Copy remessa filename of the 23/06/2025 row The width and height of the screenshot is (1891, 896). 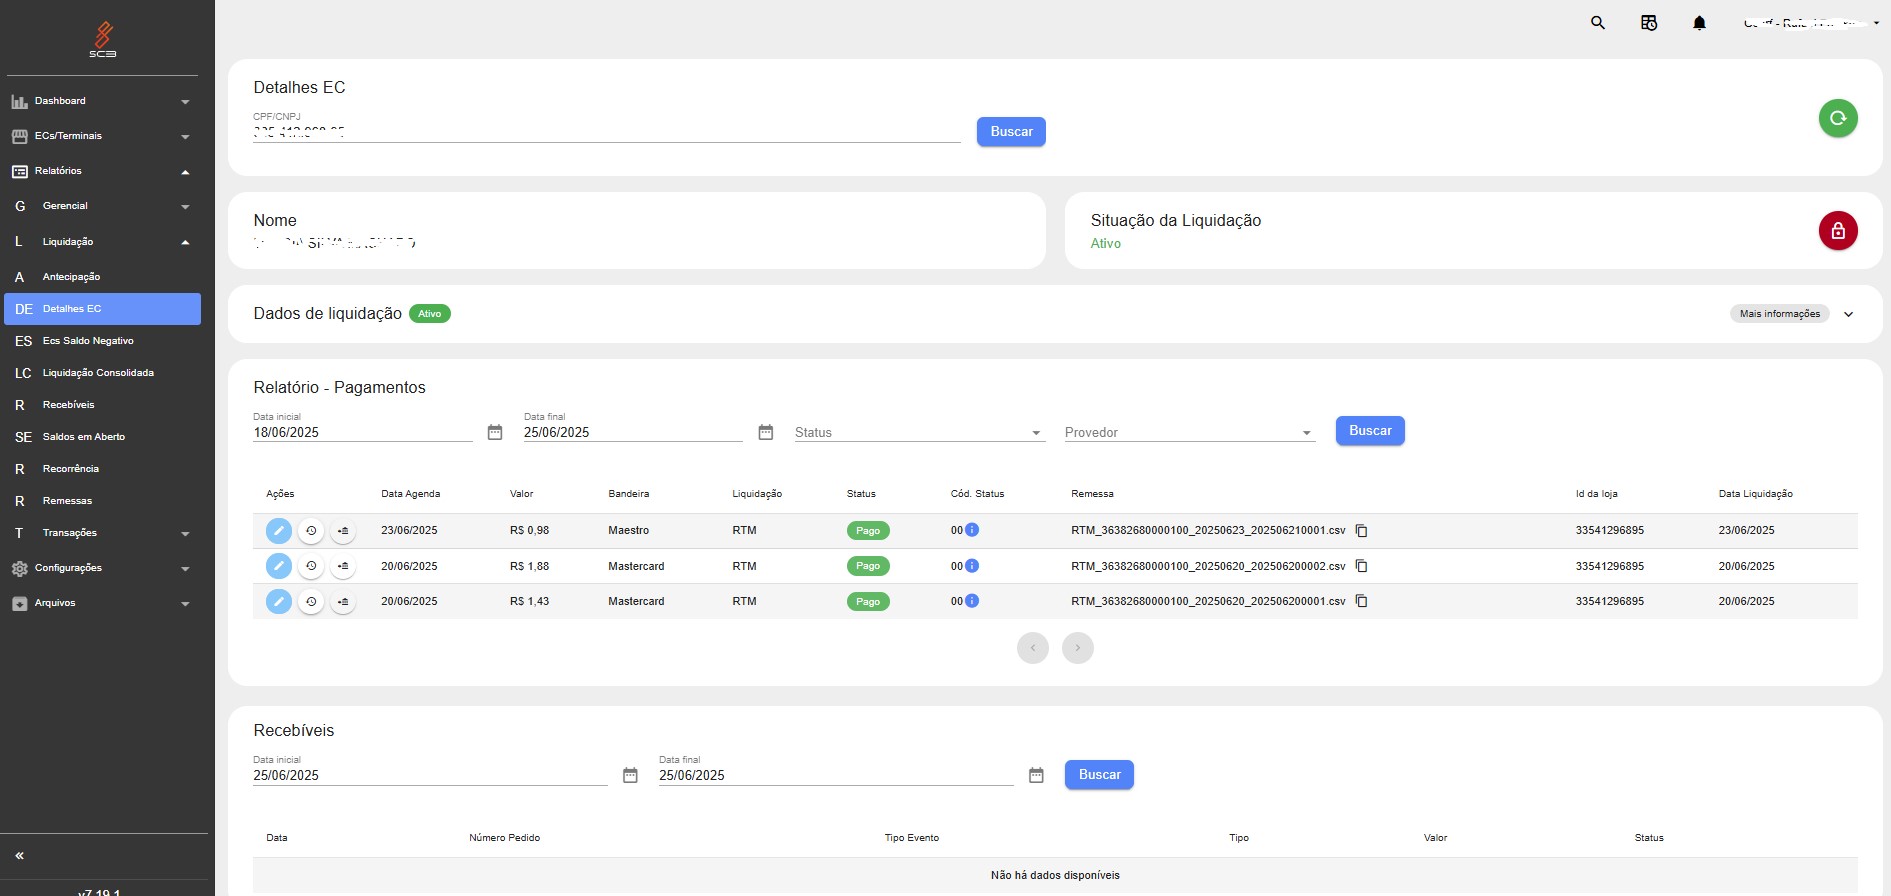pos(1361,531)
